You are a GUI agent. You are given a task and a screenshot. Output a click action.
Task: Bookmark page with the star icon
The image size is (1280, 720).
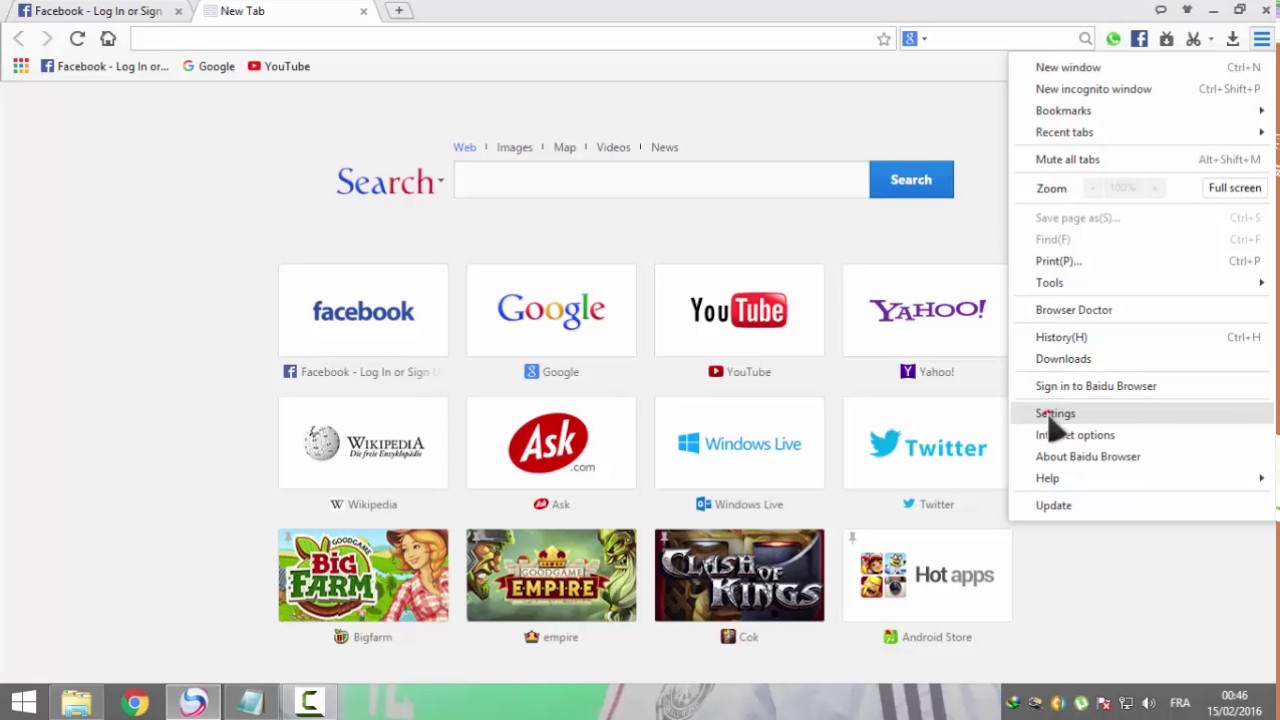coord(884,39)
